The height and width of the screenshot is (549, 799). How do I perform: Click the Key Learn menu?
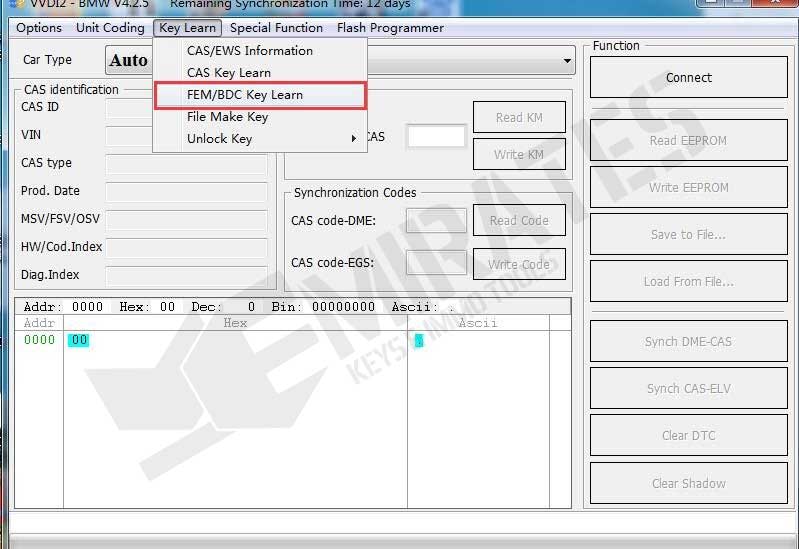tap(187, 28)
